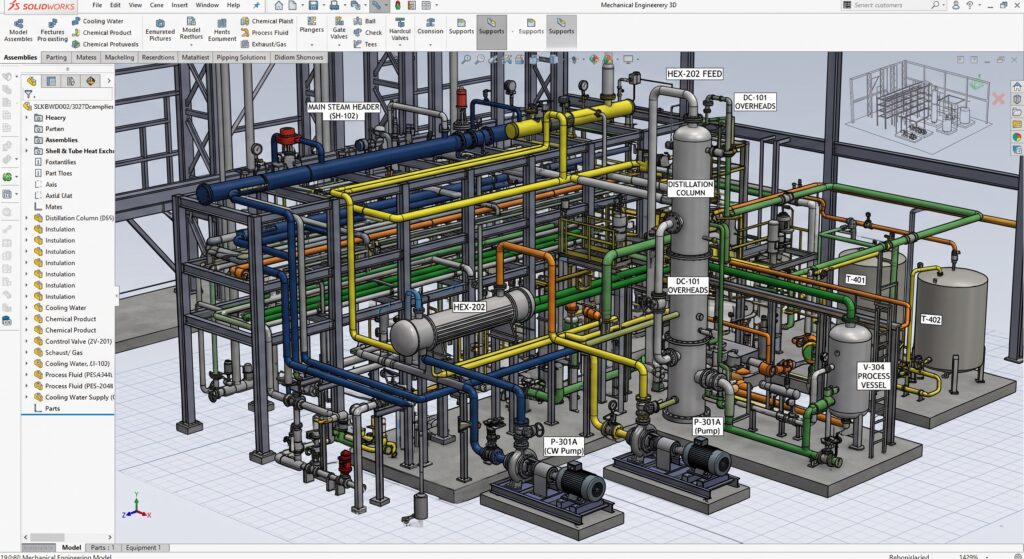Screen dimensions: 1024x559
Task: Click the Model tab at the bottom
Action: point(71,547)
